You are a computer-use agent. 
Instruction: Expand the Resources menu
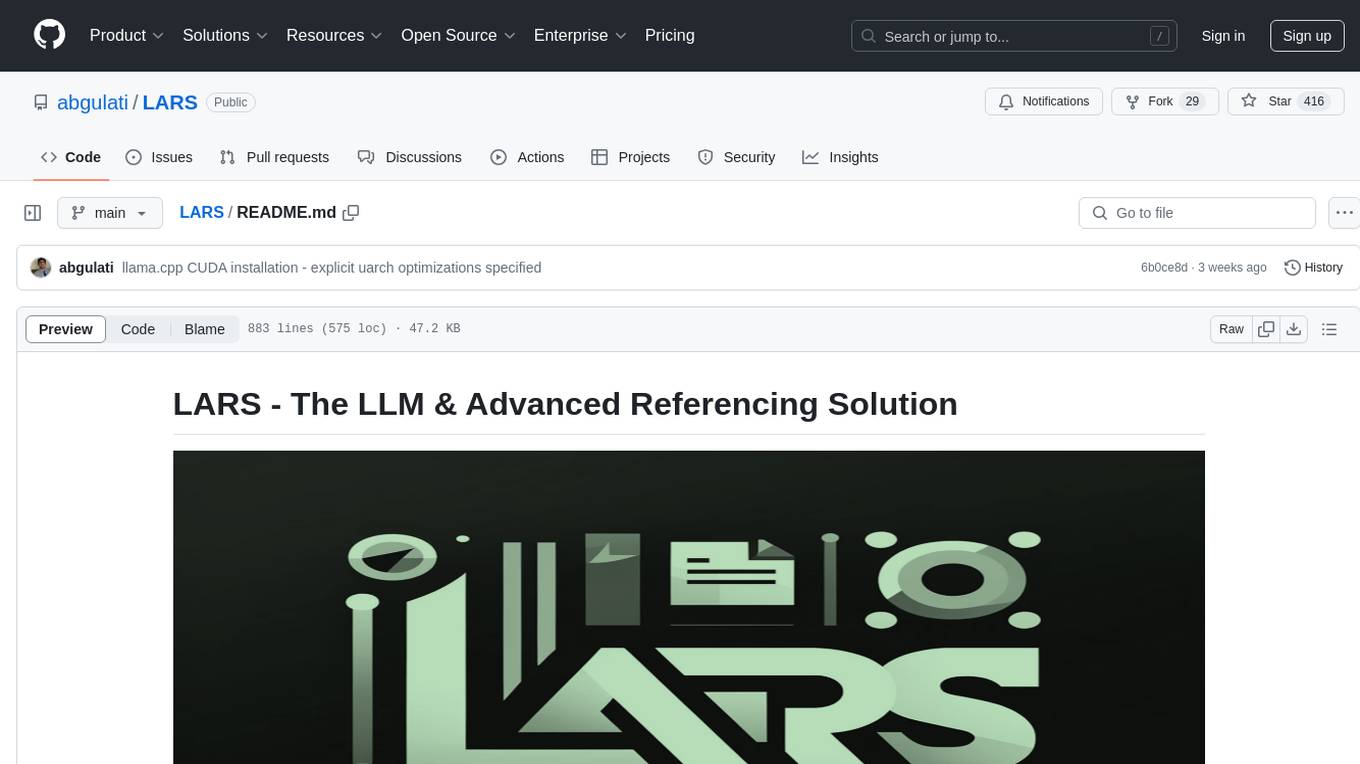(334, 35)
